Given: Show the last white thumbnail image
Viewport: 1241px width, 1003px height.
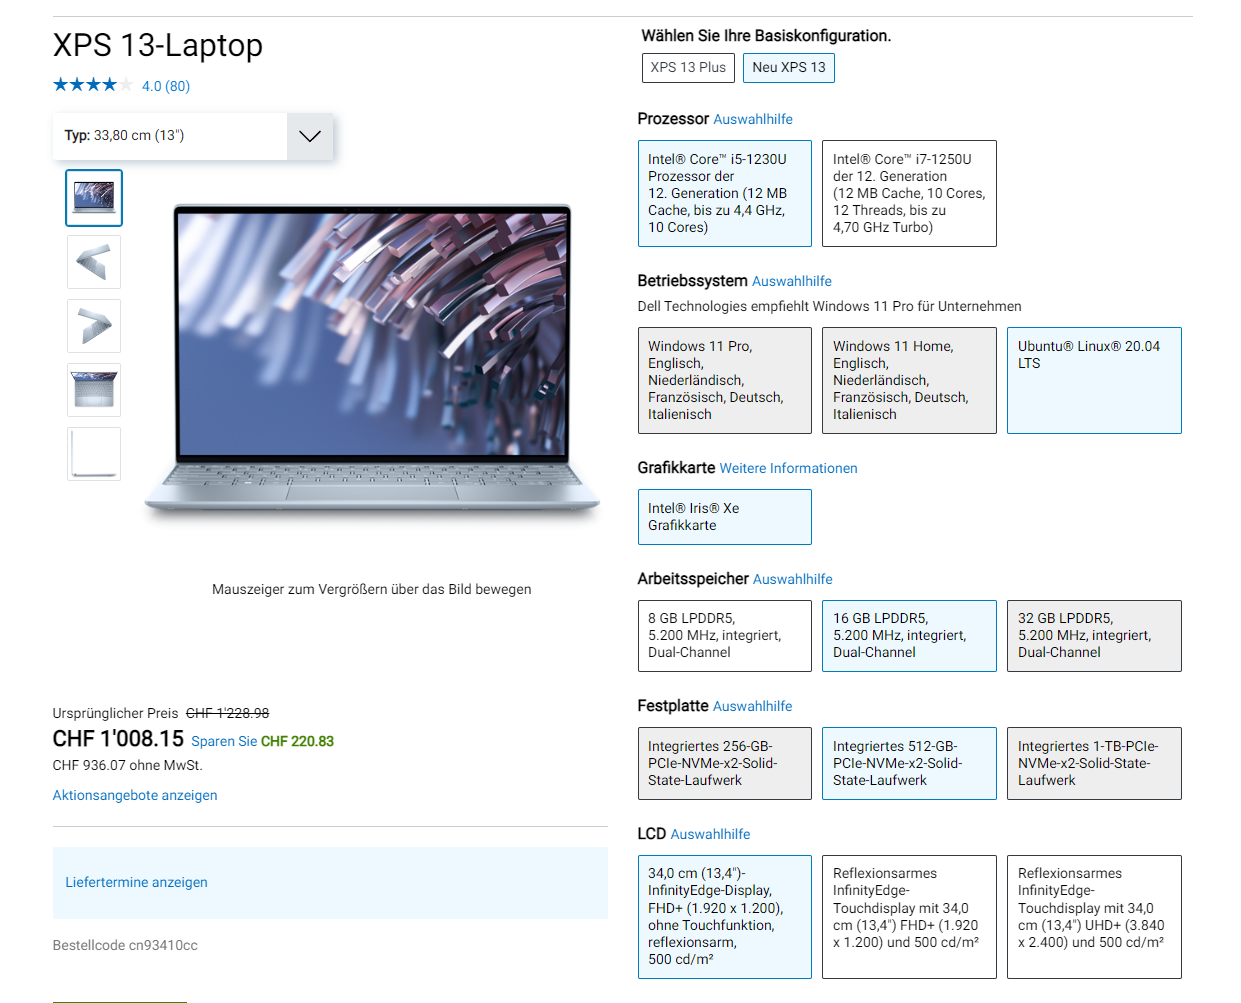Looking at the screenshot, I should pos(94,454).
